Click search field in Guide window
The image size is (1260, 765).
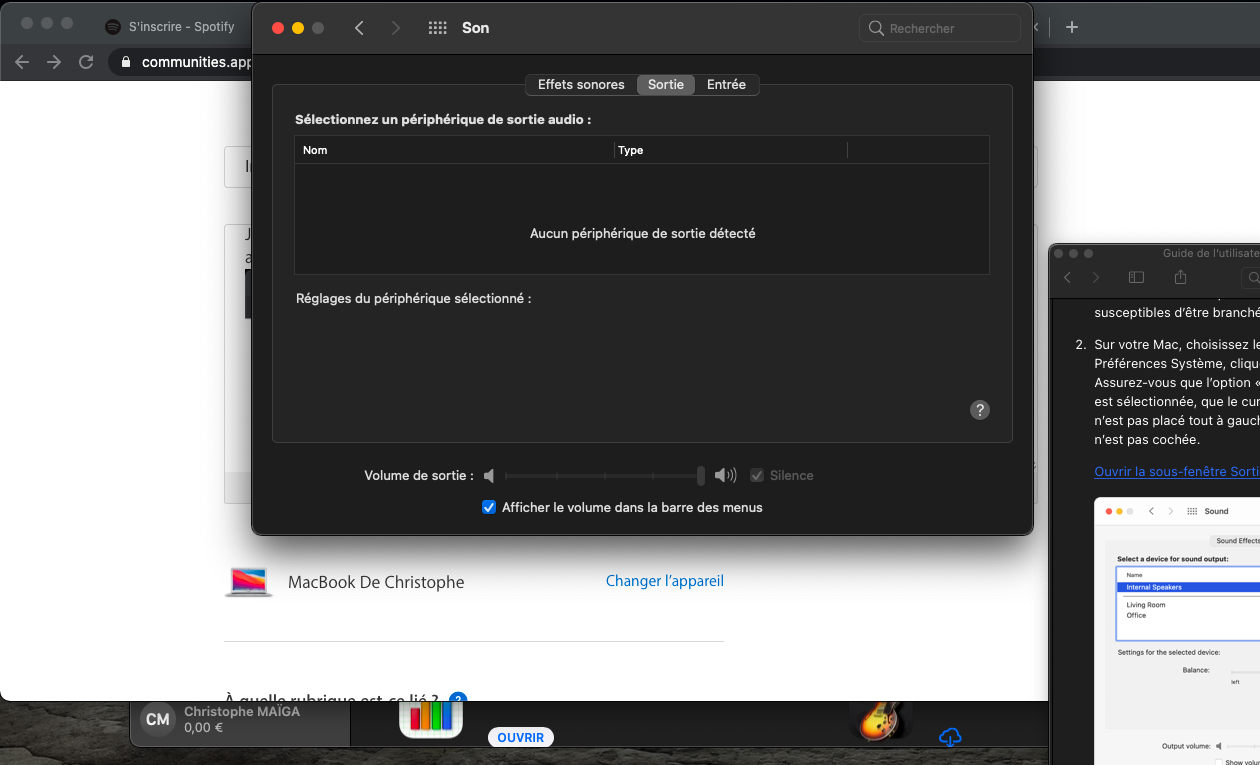click(1250, 277)
